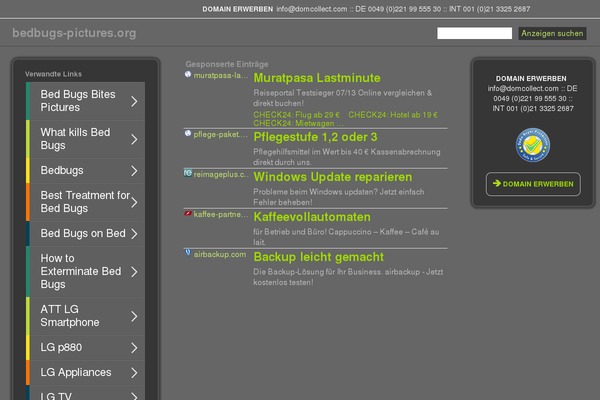The height and width of the screenshot is (400, 600).
Task: Click Die Backup-Lösung description text
Action: [348, 277]
